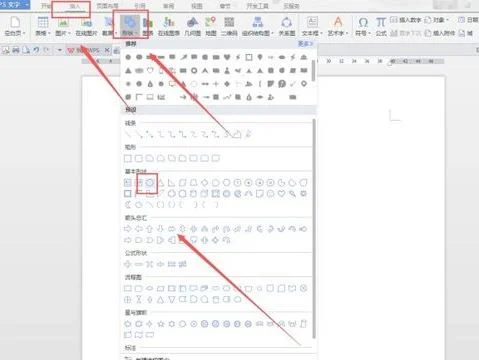The width and height of the screenshot is (479, 360).
Task: Go to the 审阅 tab
Action: point(168,6)
